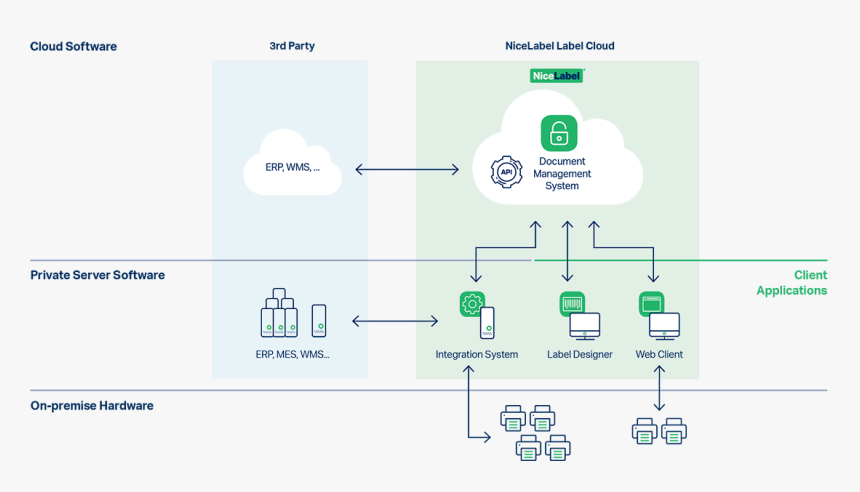The height and width of the screenshot is (492, 860).
Task: Click the ERP, MES, WMS... label
Action: (x=292, y=354)
